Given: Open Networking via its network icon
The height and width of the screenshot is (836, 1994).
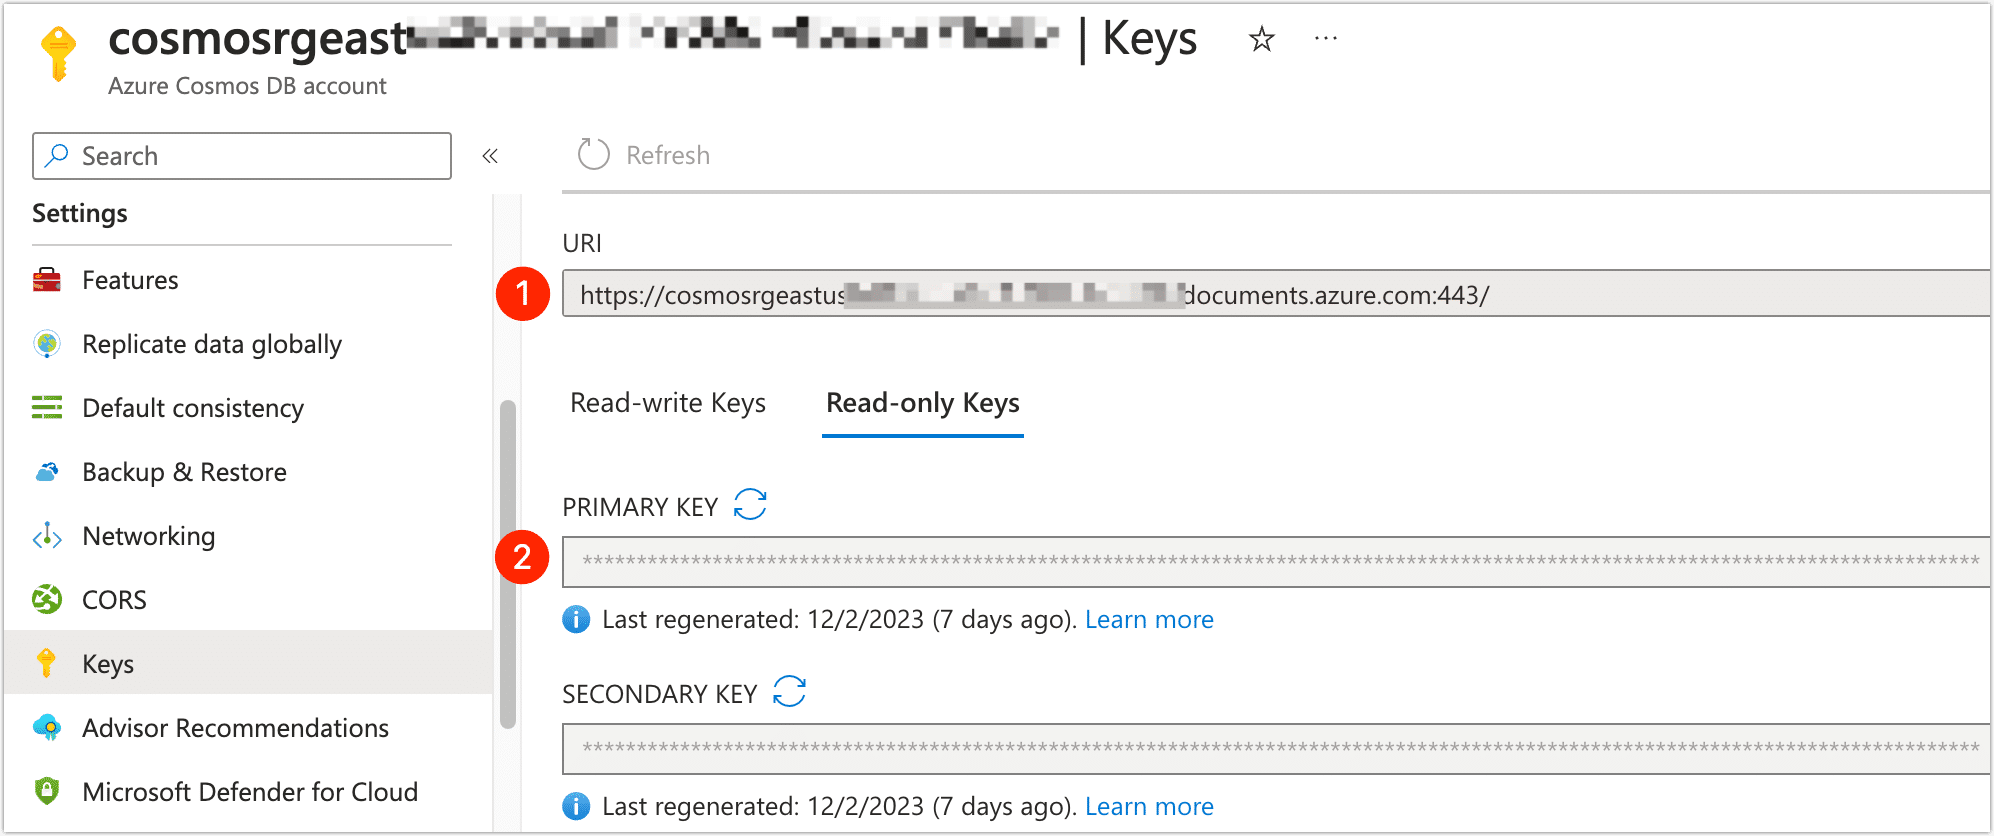Looking at the screenshot, I should tap(45, 536).
